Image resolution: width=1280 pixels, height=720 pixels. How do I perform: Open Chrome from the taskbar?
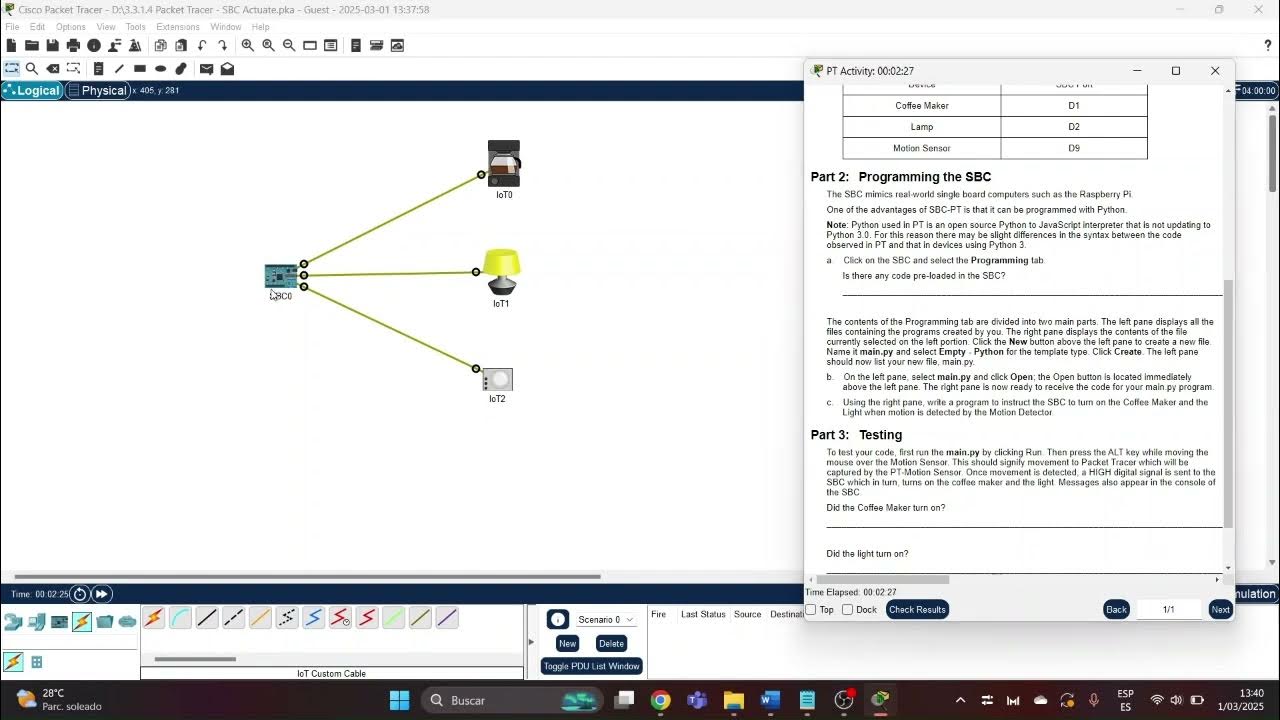click(x=660, y=700)
